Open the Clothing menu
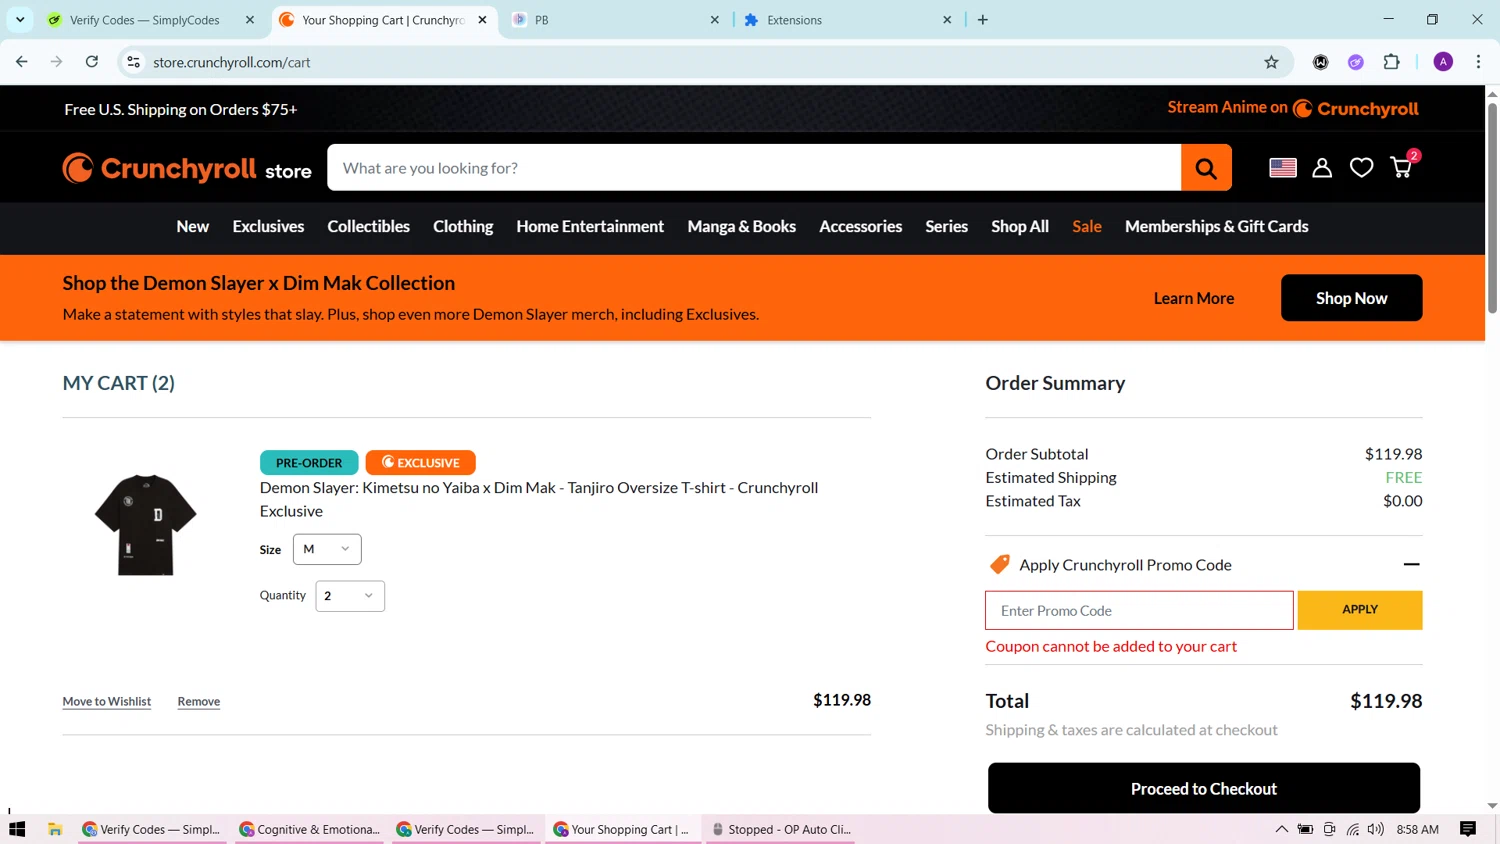The width and height of the screenshot is (1500, 844). [x=463, y=227]
